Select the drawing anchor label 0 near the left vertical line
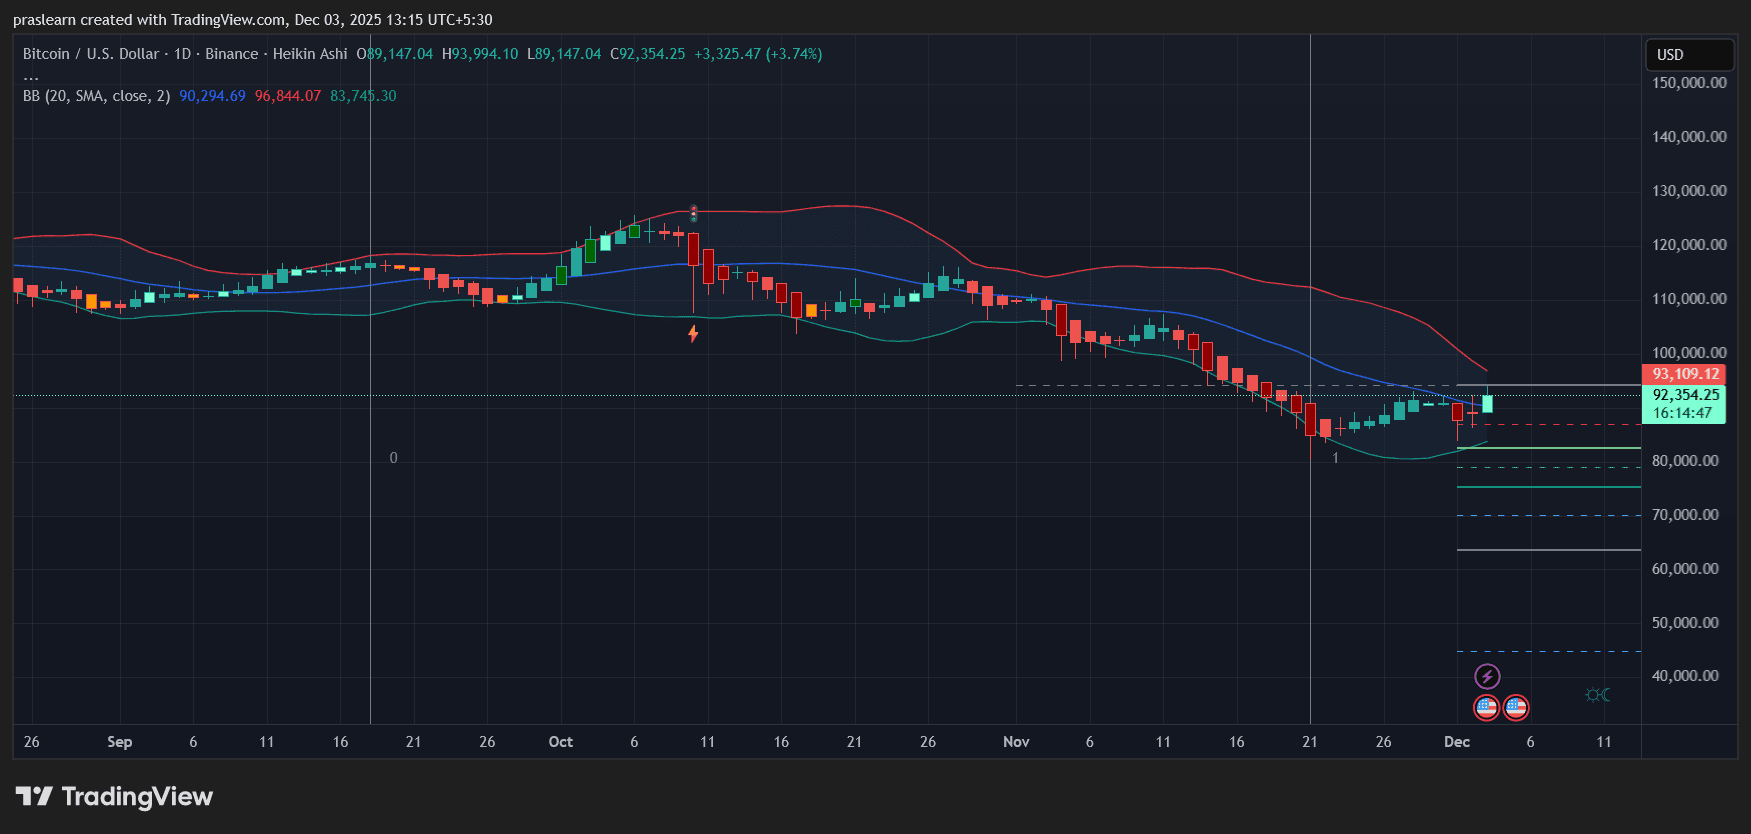1751x834 pixels. [393, 458]
